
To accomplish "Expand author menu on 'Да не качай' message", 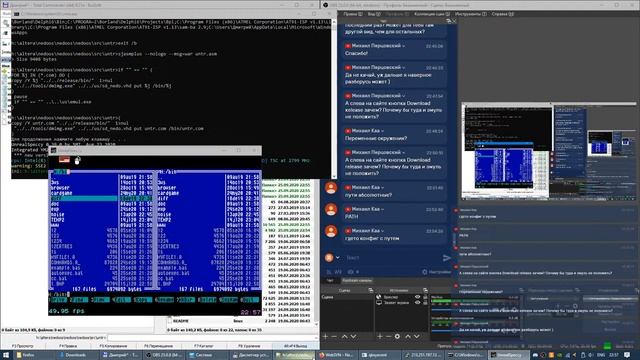I will 404,67.
